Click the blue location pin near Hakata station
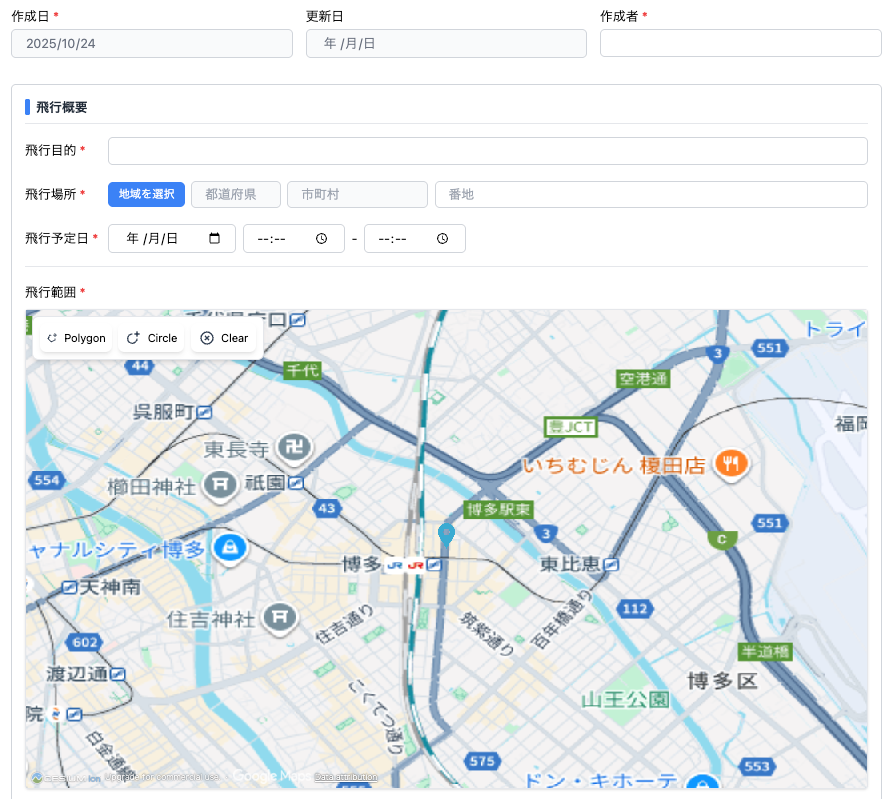 (x=447, y=534)
